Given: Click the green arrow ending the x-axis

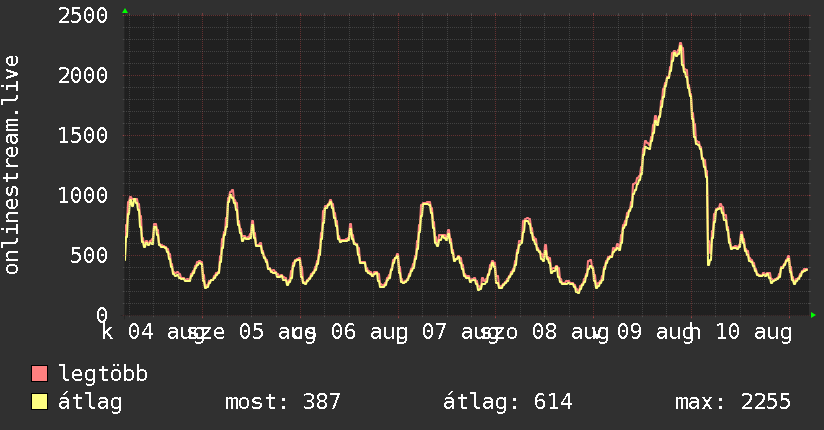Looking at the screenshot, I should coord(813,315).
